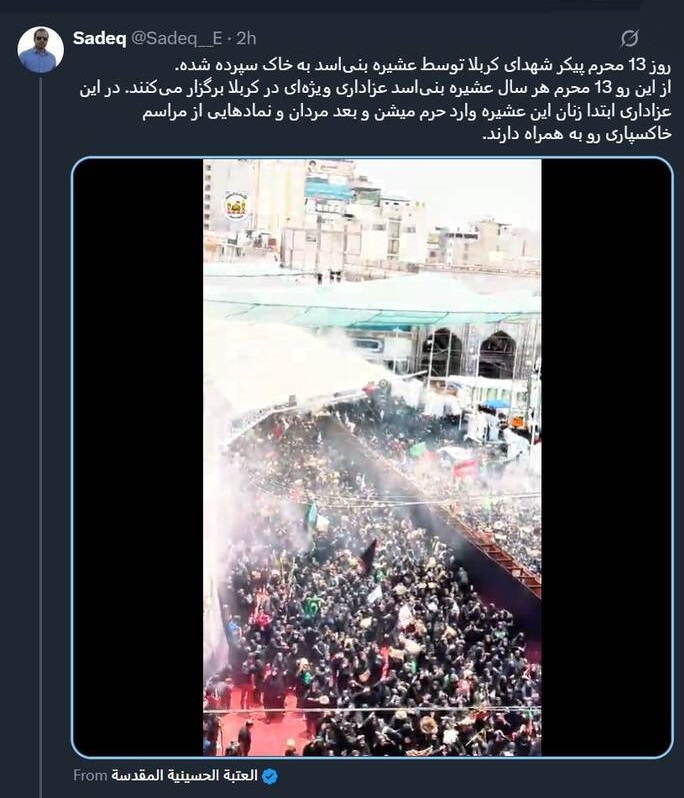Click the left black bar of video
Screen dimensions: 684x798
tap(138, 457)
